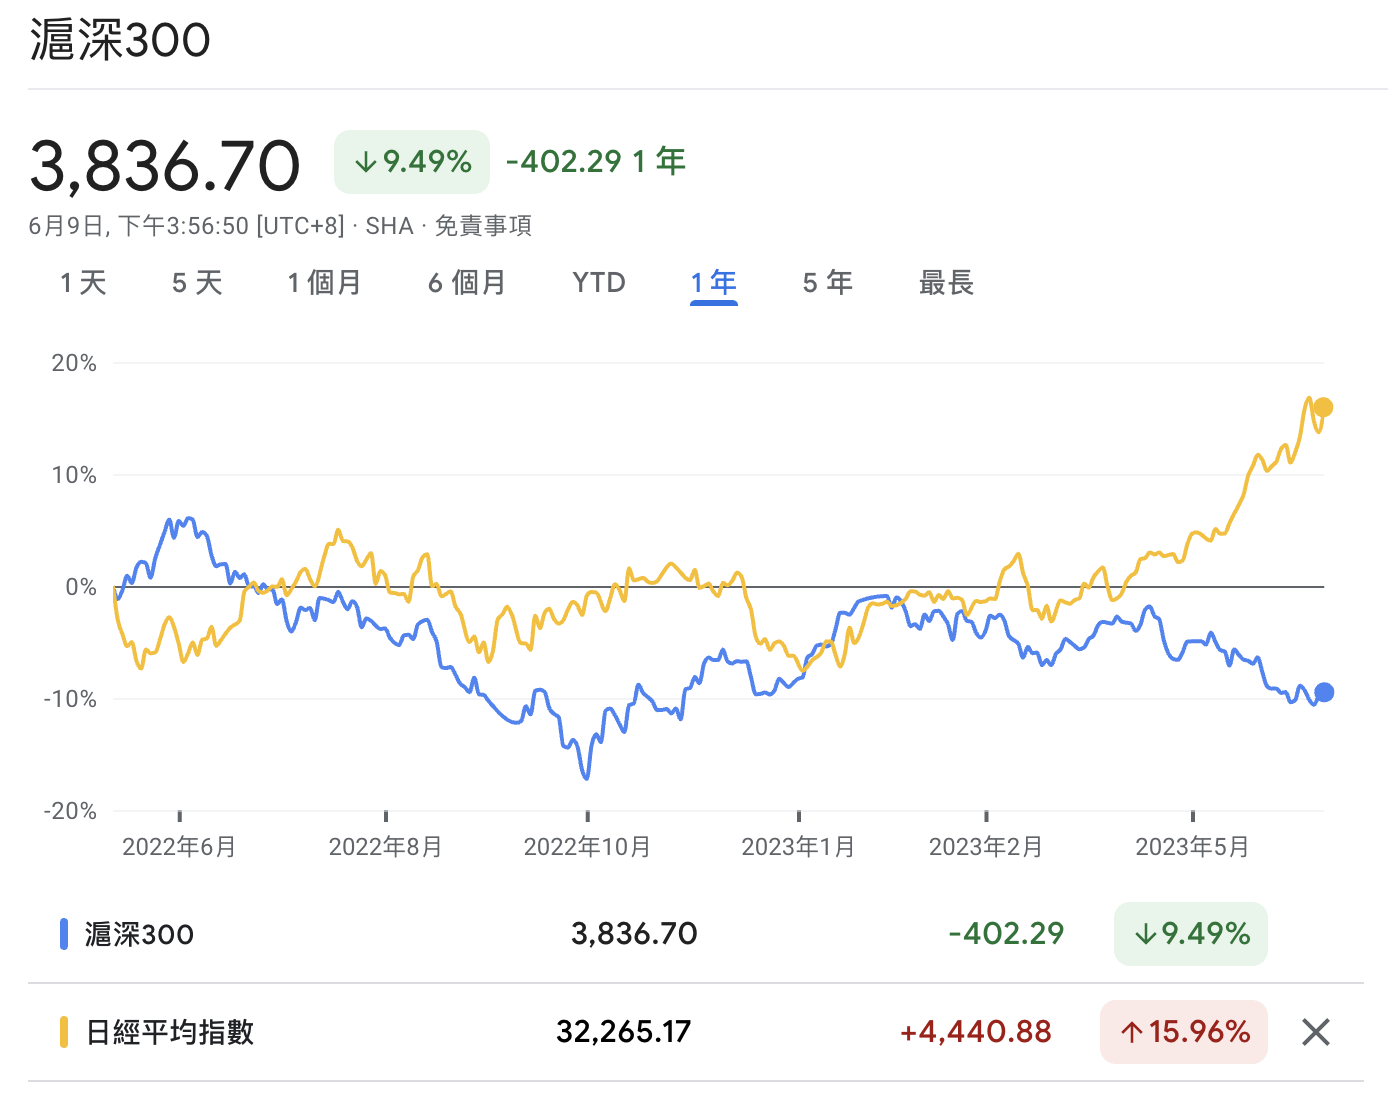
Task: Choose the 1 個月 range tab
Action: coord(324,283)
